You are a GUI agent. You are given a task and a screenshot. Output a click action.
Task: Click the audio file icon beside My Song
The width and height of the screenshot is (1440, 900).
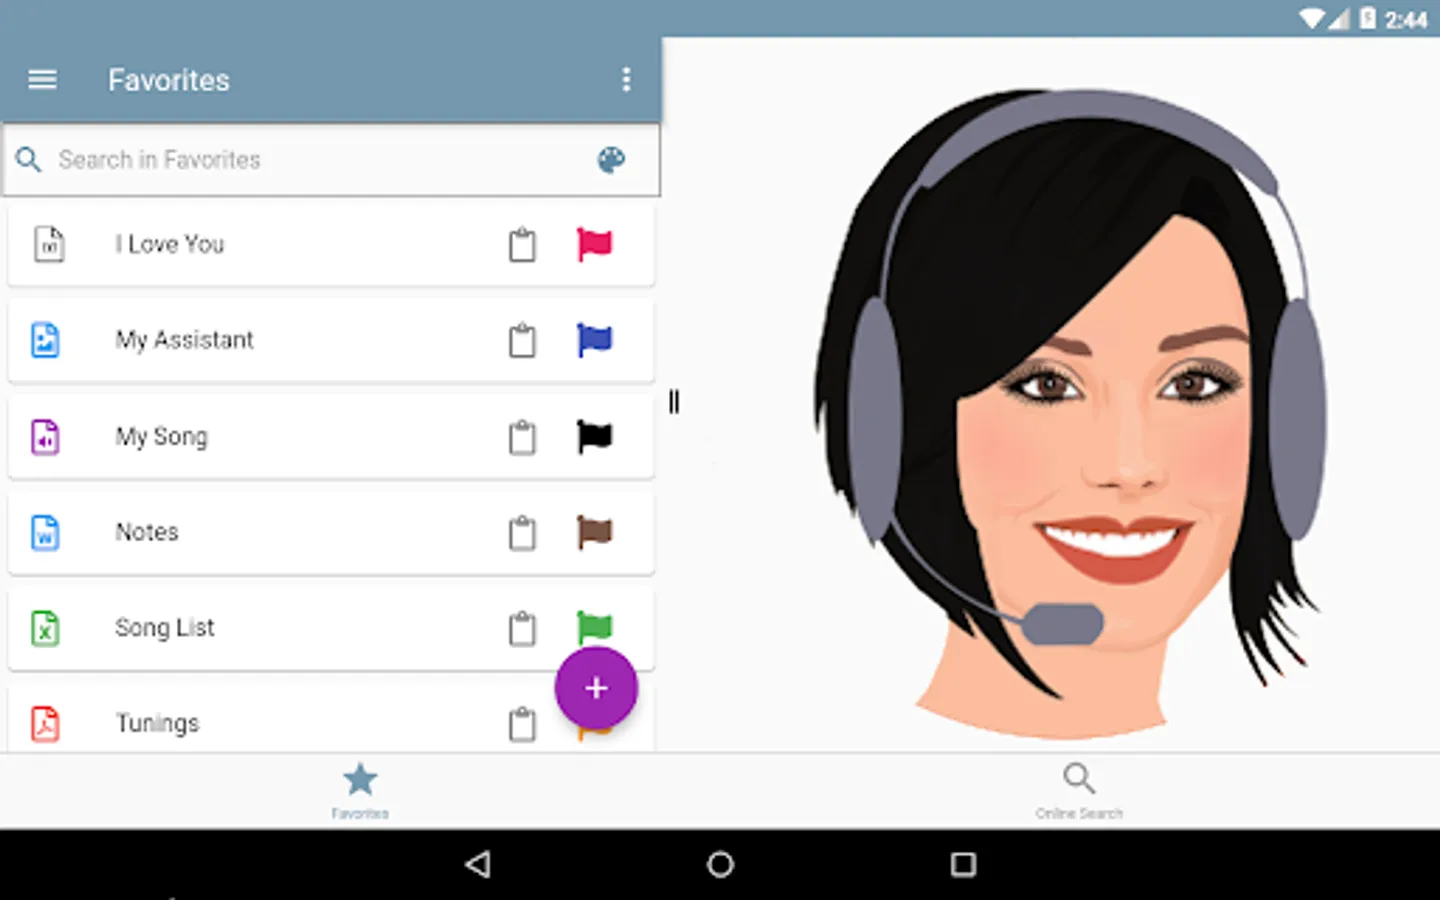click(x=45, y=437)
